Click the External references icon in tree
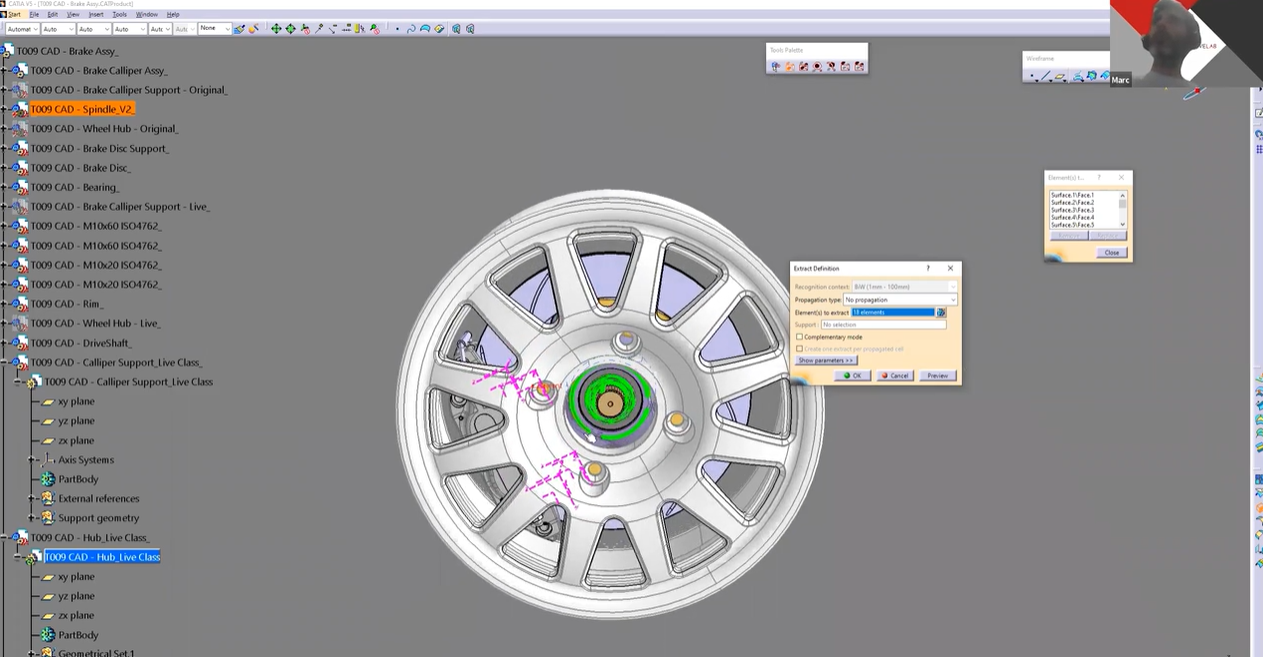This screenshot has height=657, width=1263. click(47, 499)
